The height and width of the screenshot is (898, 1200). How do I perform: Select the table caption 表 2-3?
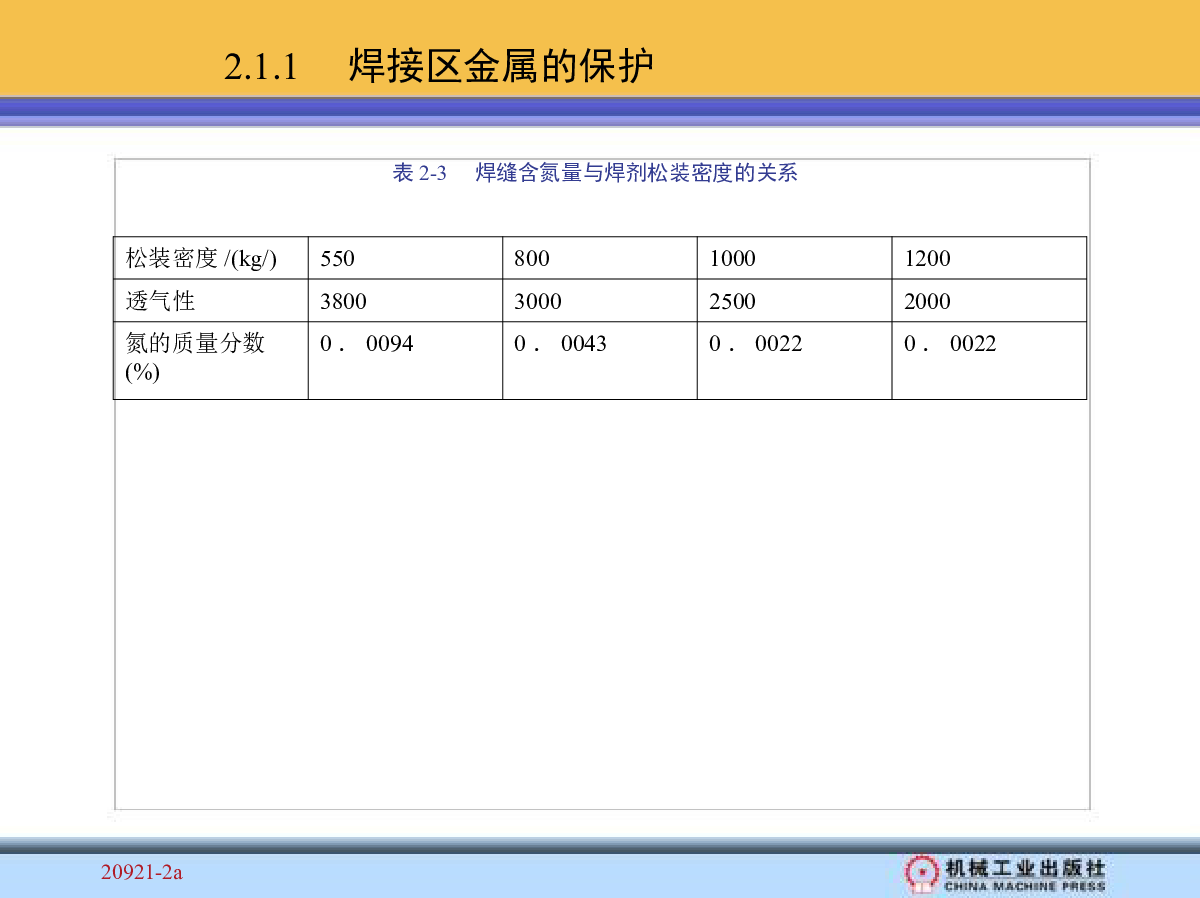419,173
